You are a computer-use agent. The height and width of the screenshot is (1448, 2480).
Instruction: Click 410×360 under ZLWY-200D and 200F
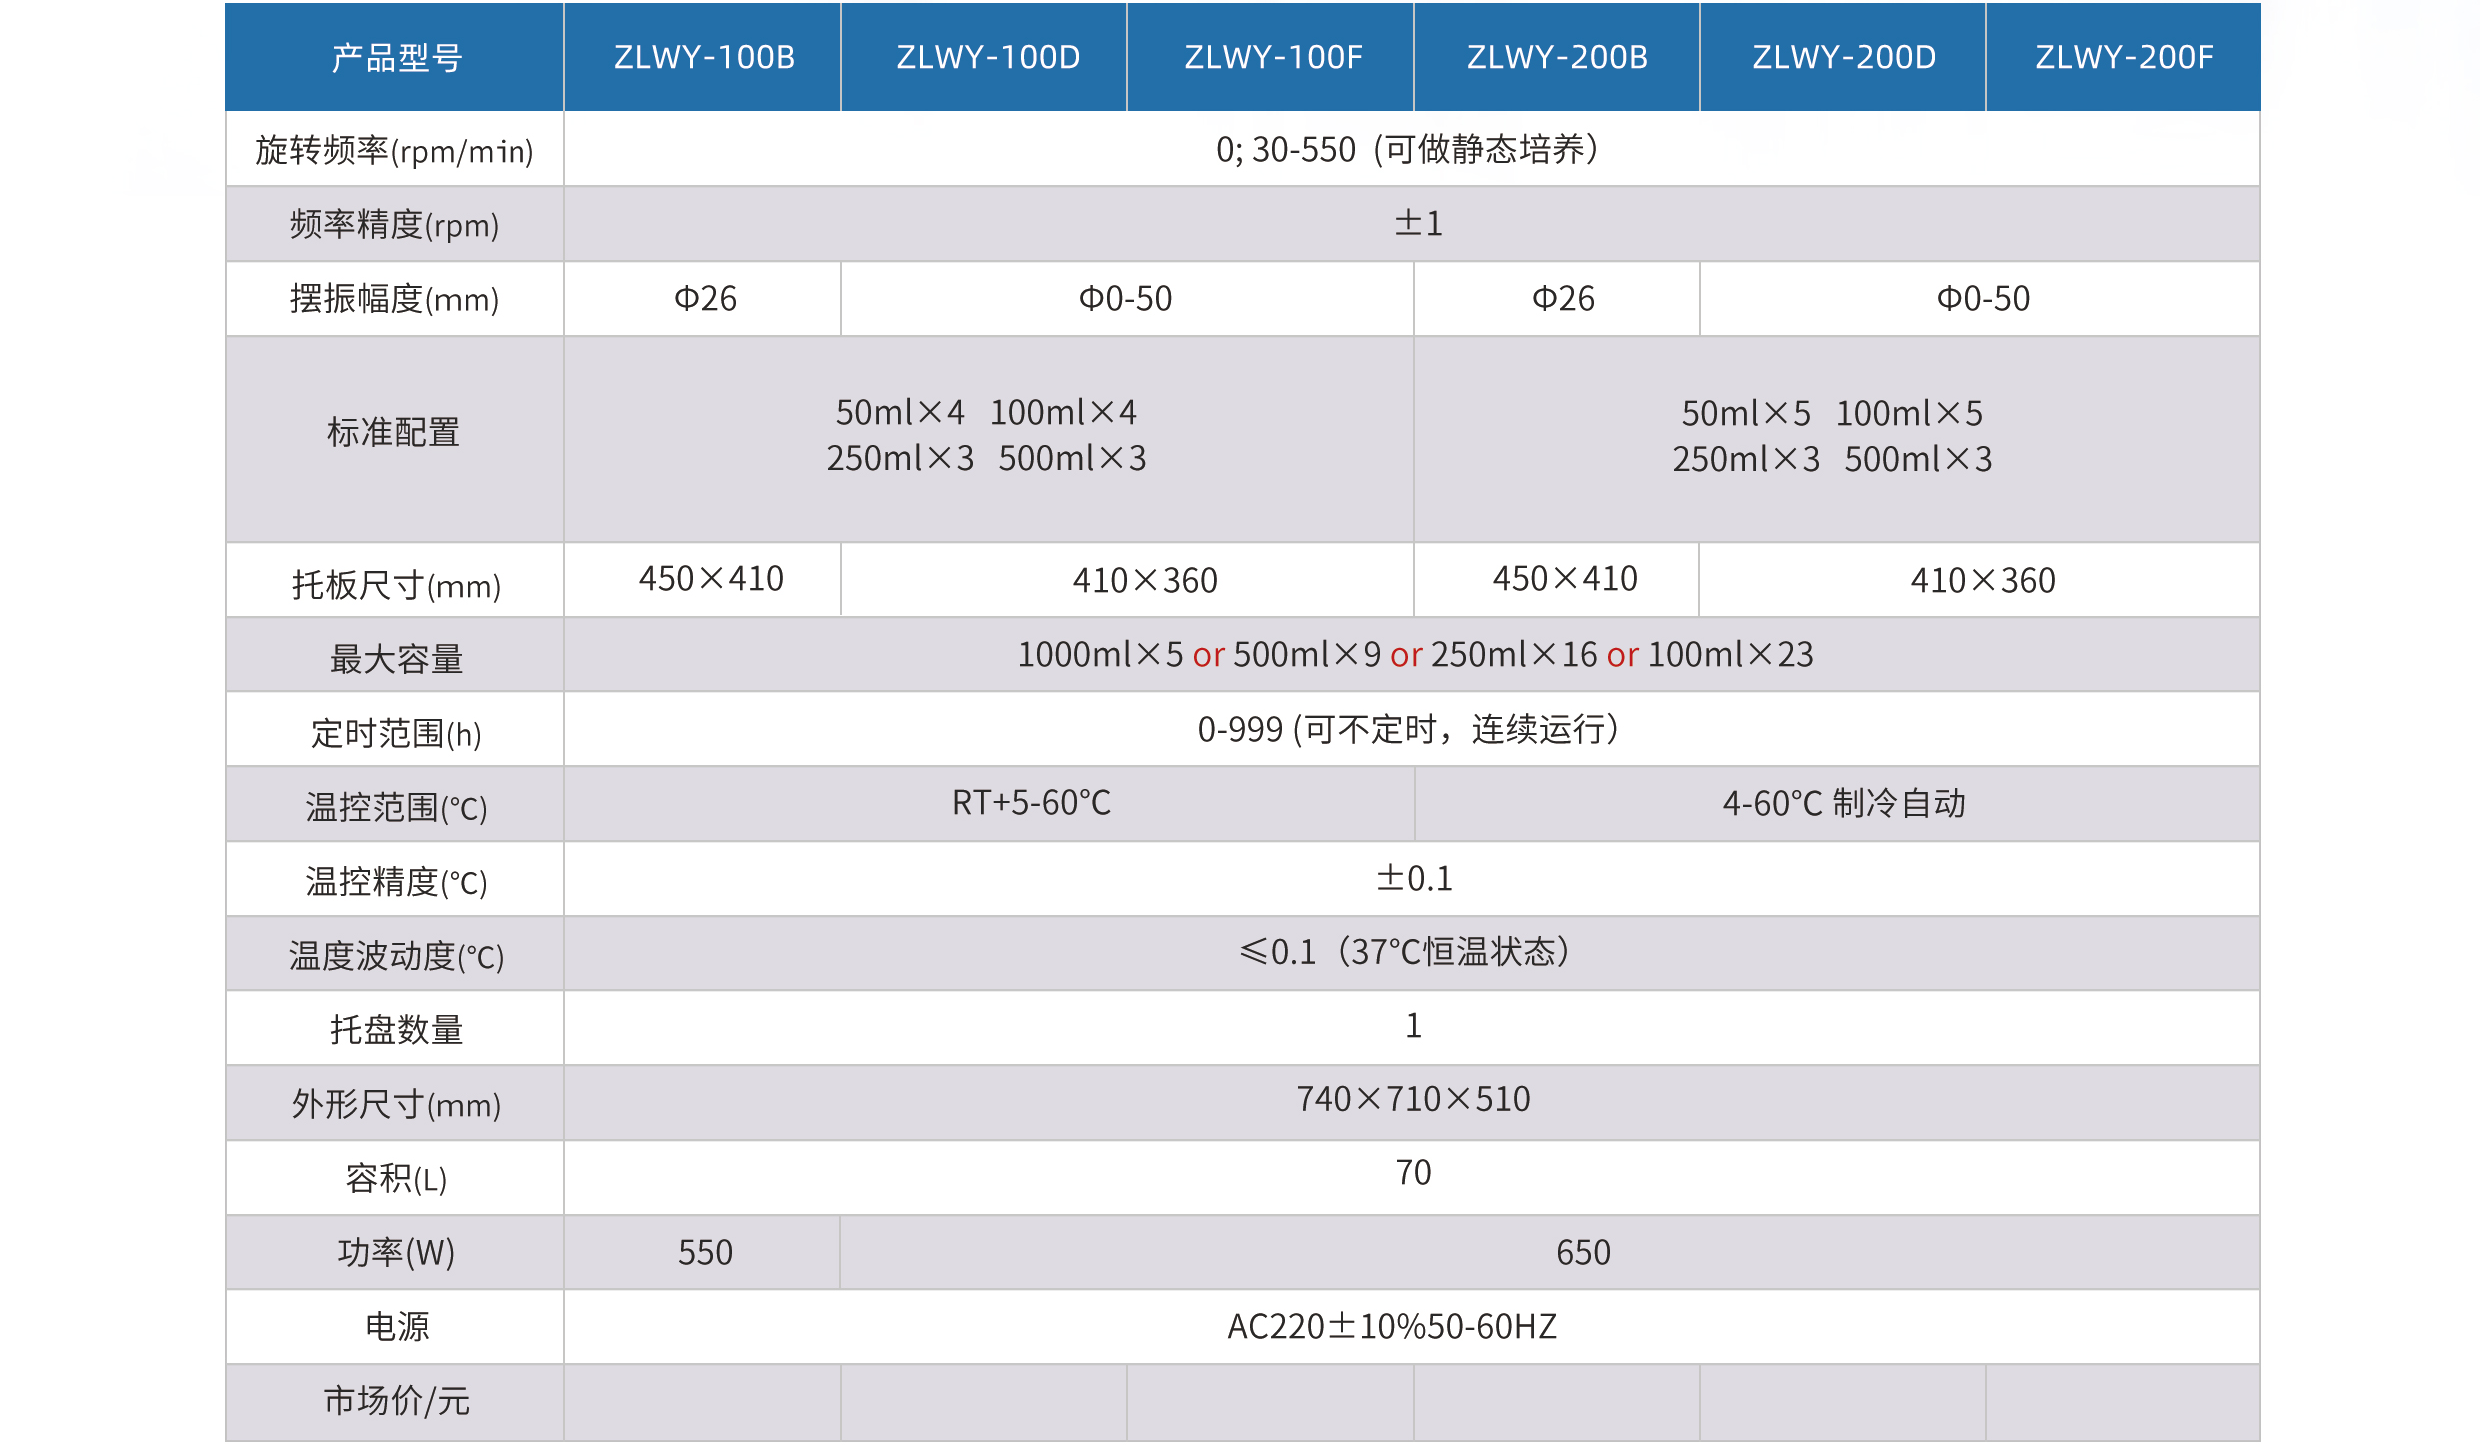(1983, 581)
